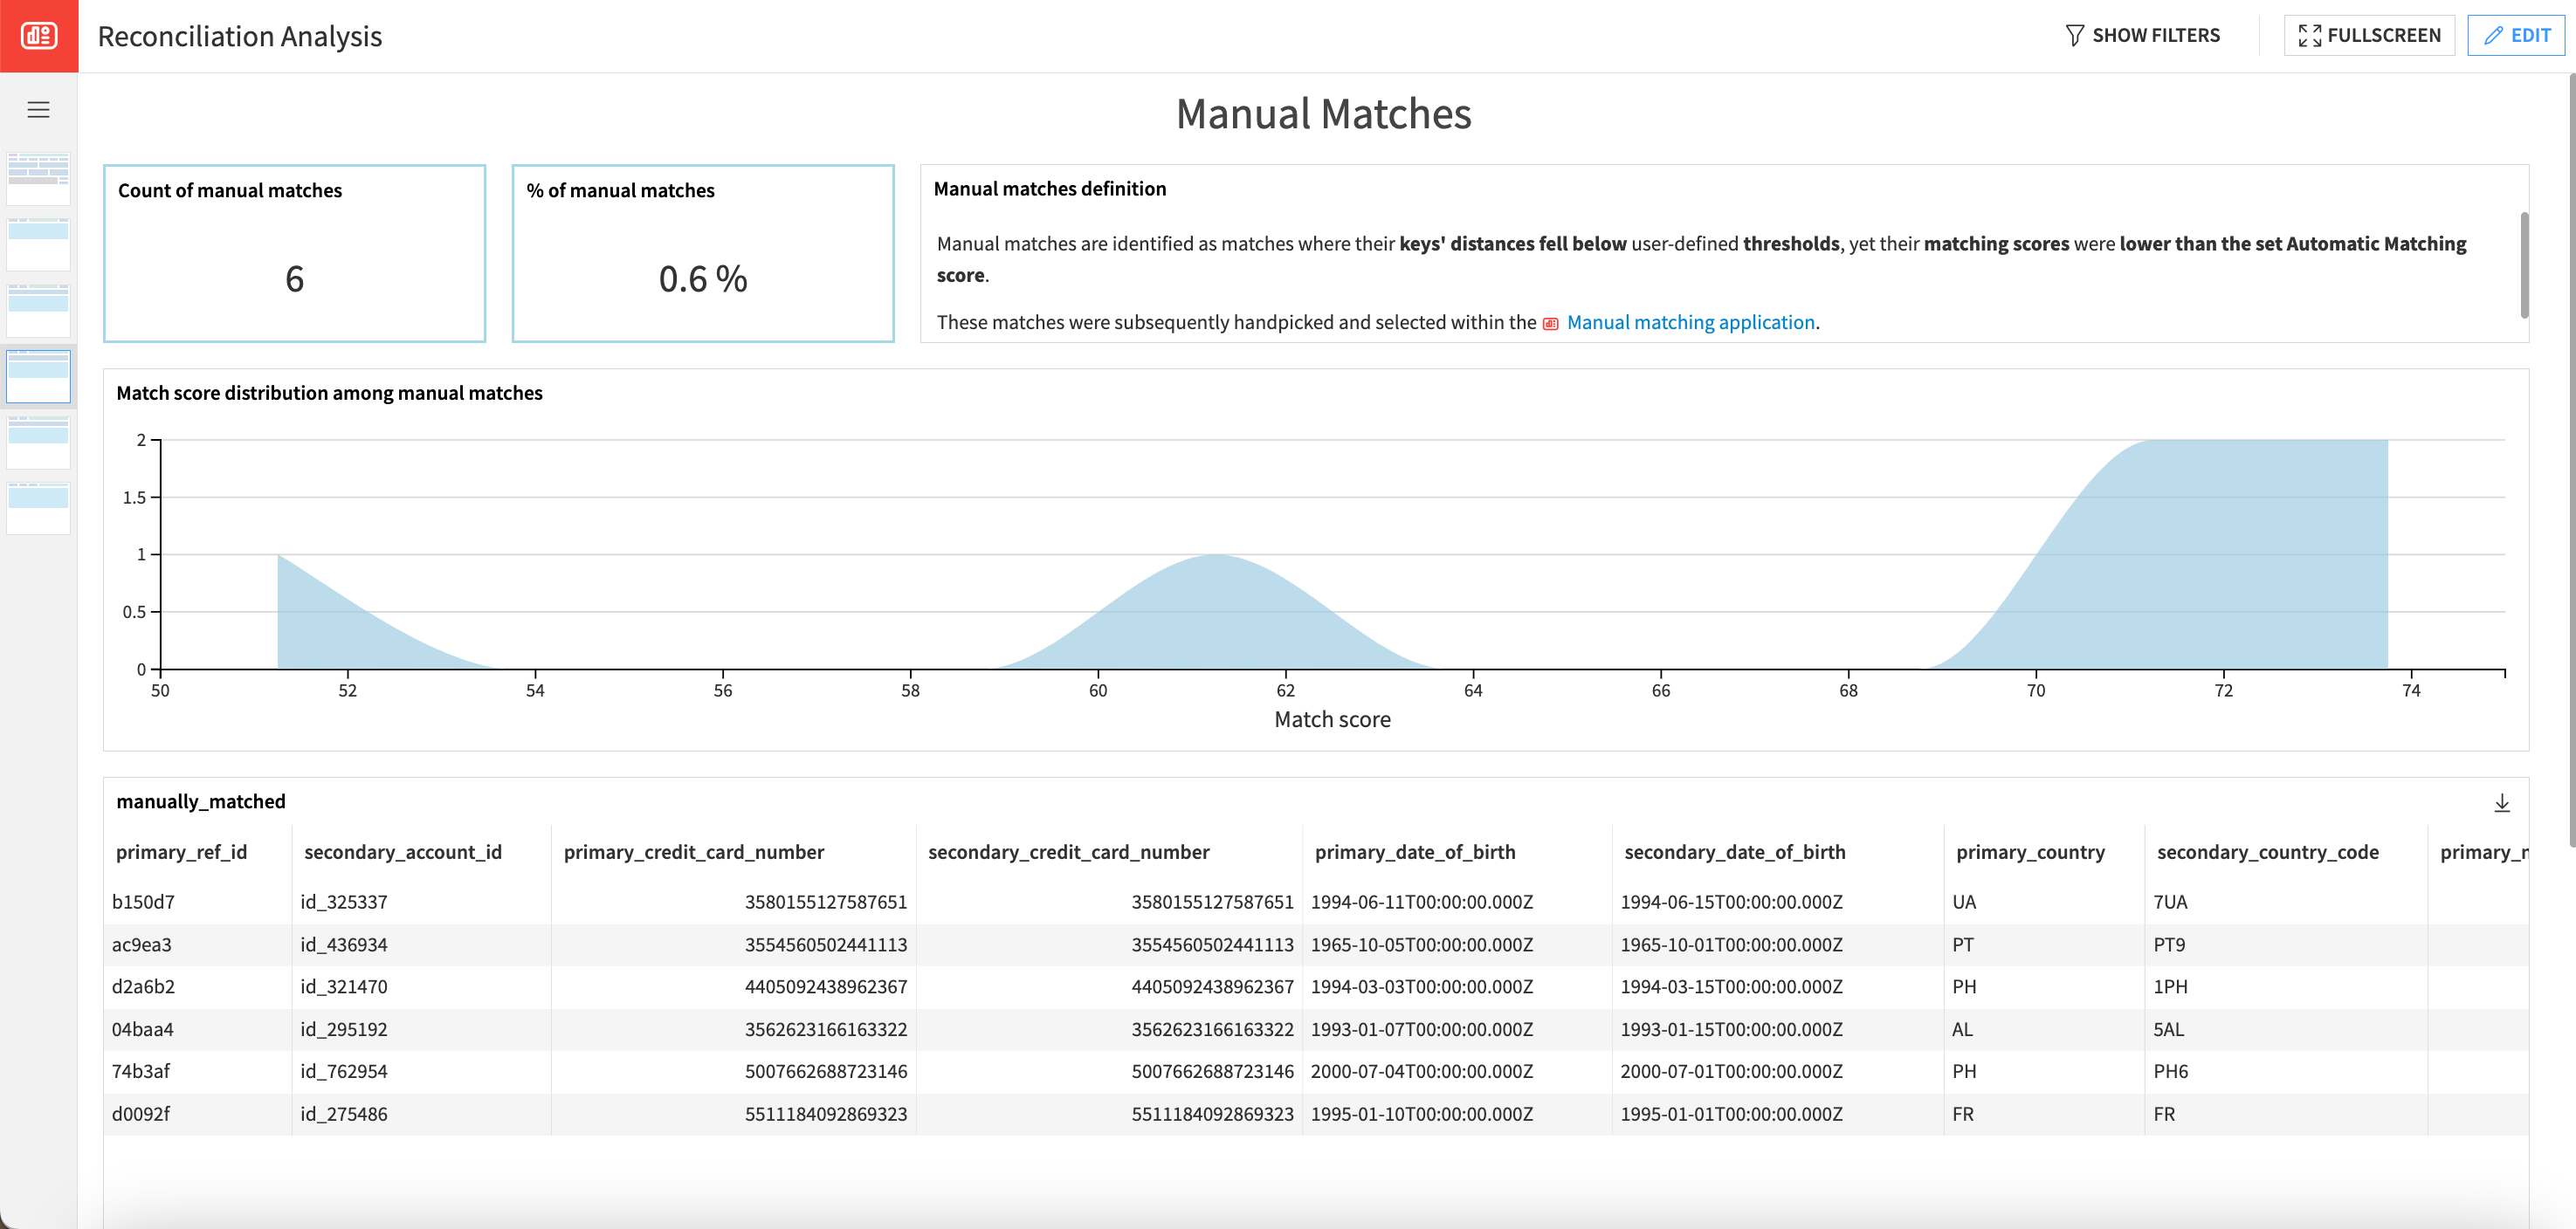Click small dashboard icon before Manual matching link
Screen dimensions: 2576x1229
1550,324
